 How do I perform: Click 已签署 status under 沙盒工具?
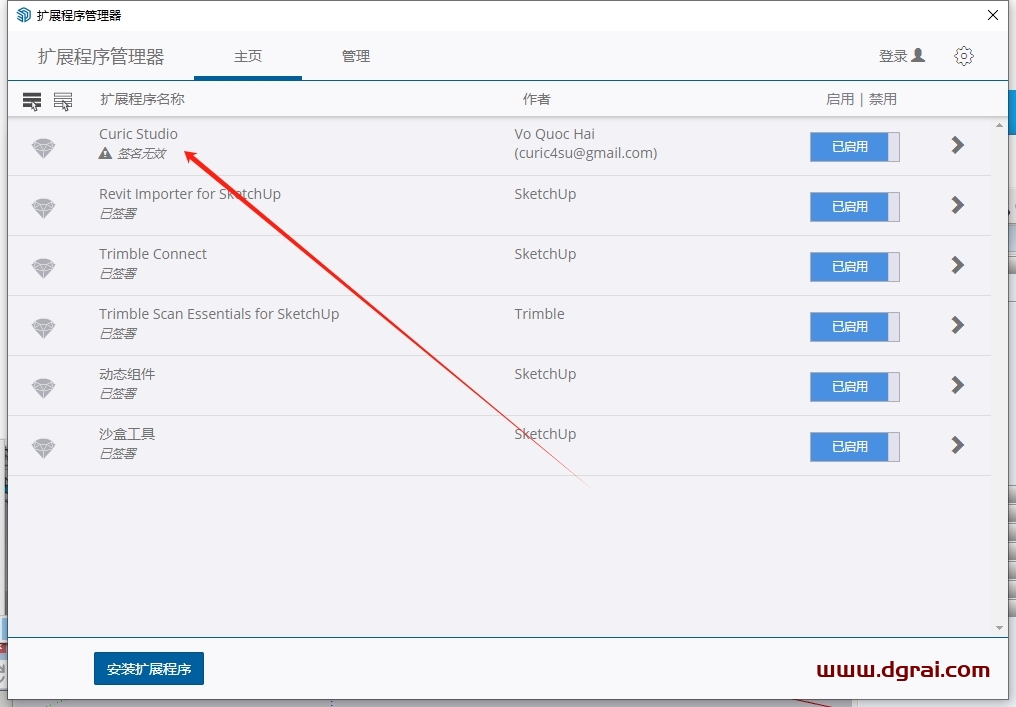[117, 454]
